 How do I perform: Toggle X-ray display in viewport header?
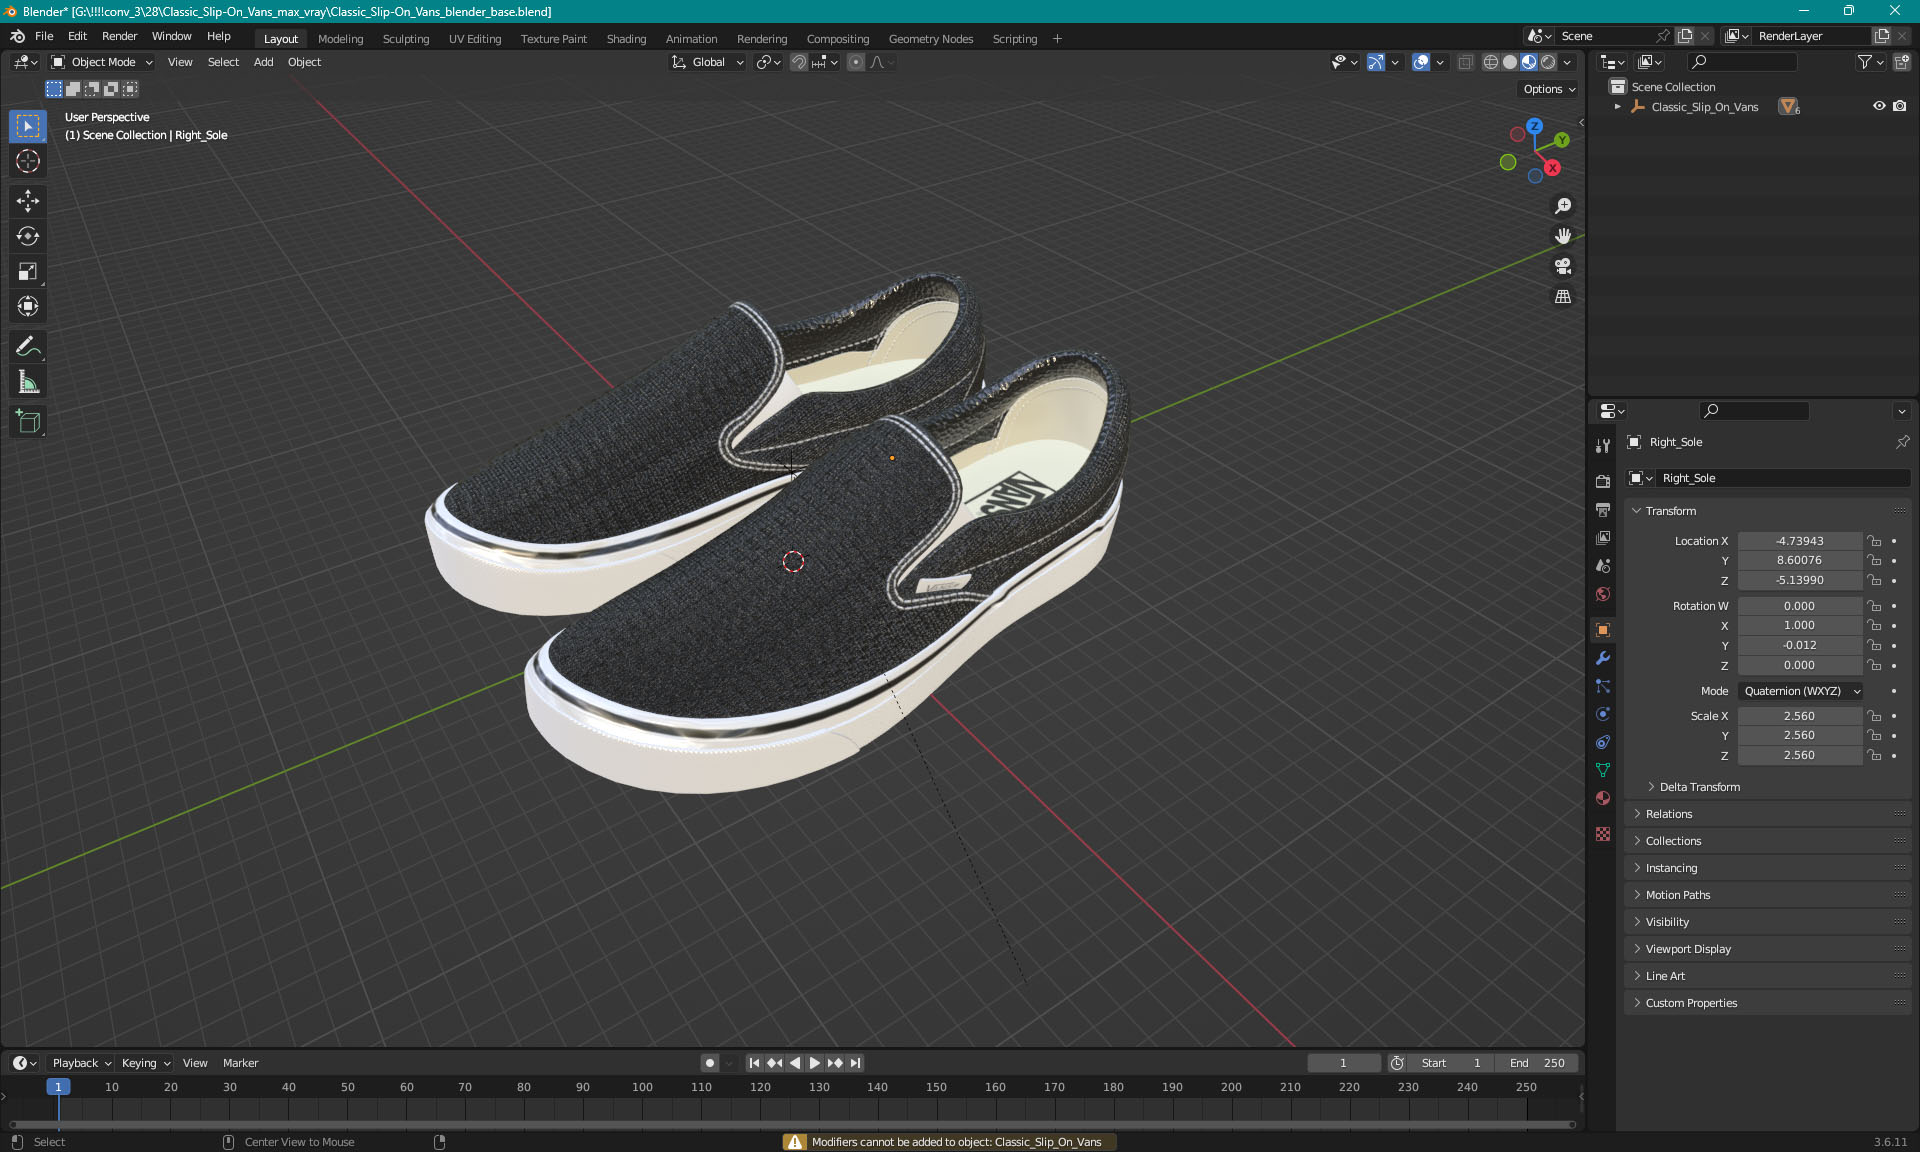[1466, 62]
